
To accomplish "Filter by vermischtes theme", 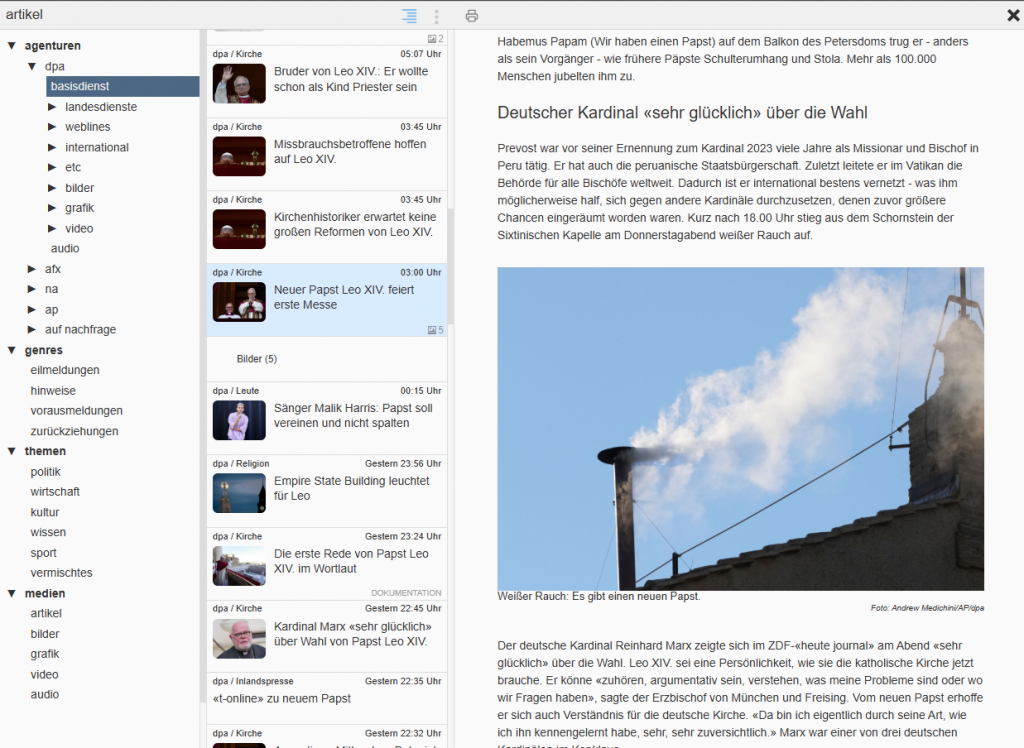I will click(x=61, y=572).
